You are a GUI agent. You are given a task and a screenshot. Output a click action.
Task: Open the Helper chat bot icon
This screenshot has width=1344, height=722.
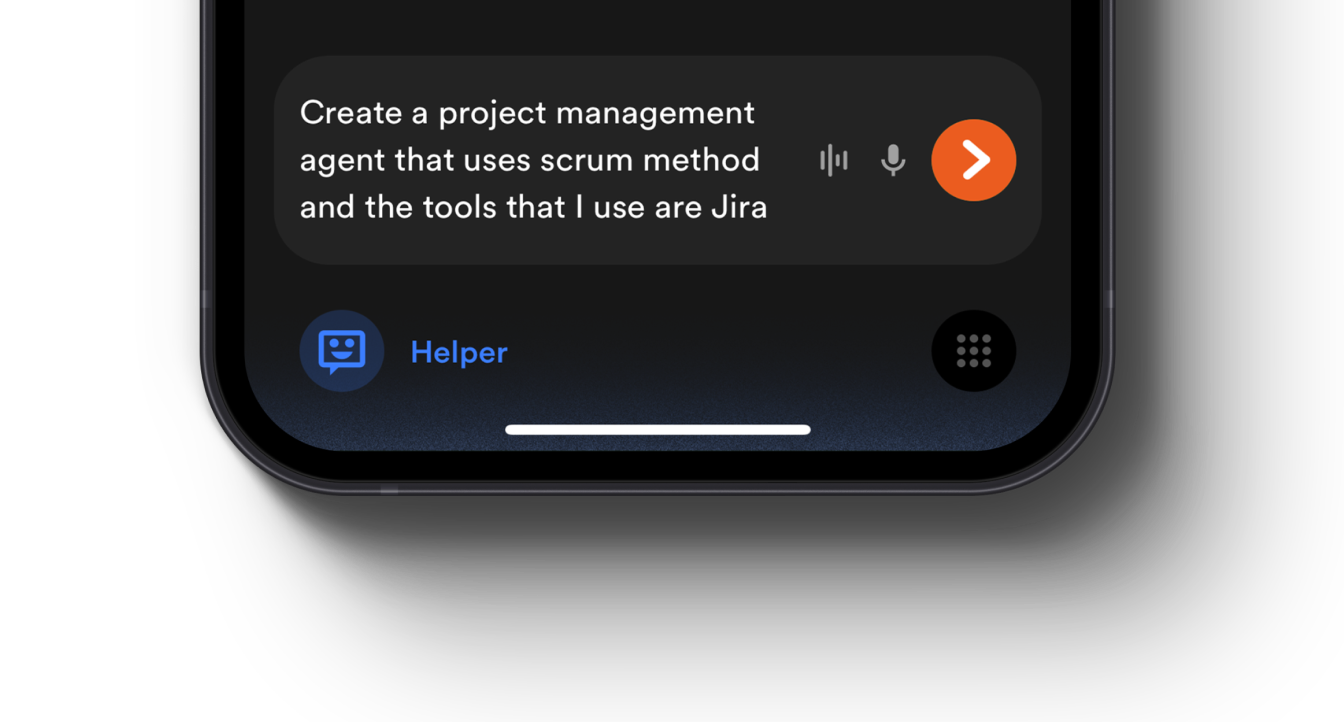(x=342, y=351)
